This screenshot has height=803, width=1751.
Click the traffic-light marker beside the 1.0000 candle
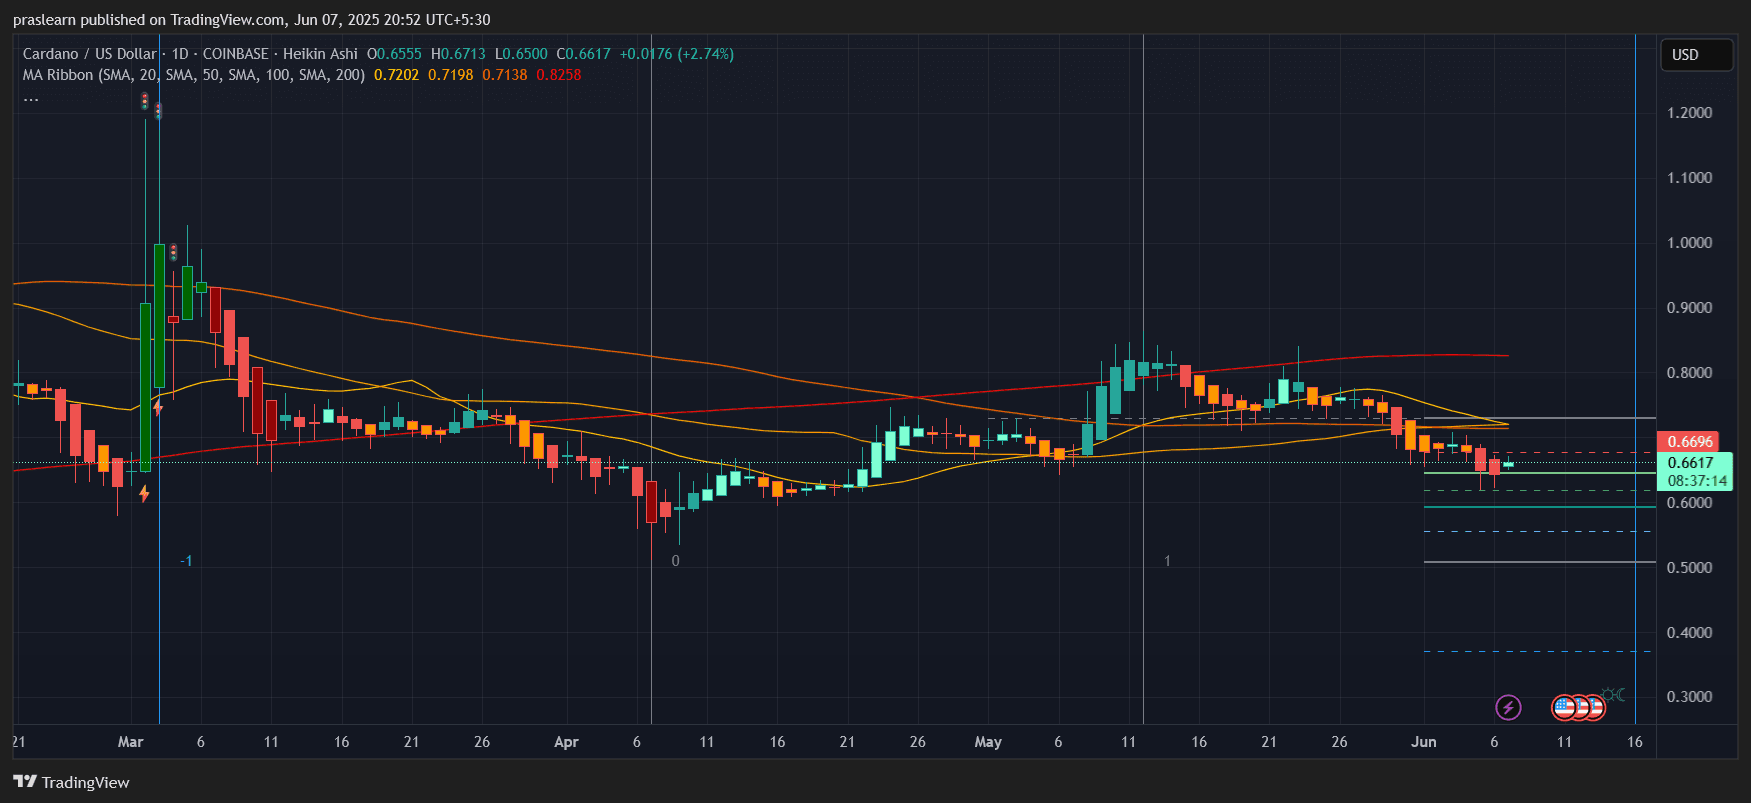click(x=173, y=252)
